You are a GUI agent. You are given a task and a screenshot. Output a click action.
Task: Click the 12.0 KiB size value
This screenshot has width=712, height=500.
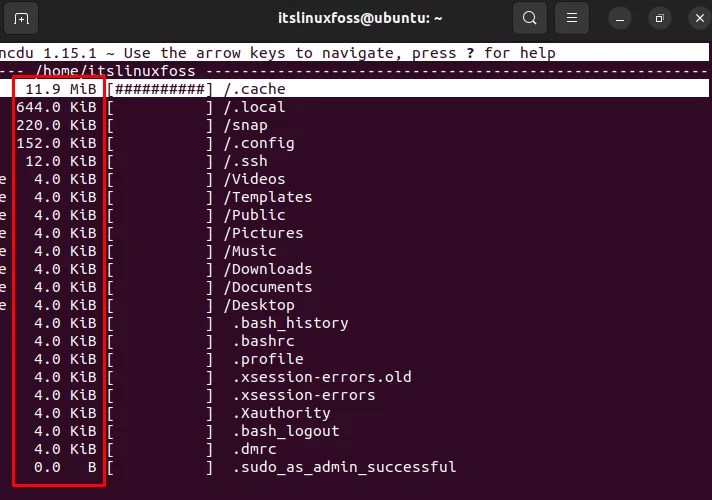pos(61,161)
